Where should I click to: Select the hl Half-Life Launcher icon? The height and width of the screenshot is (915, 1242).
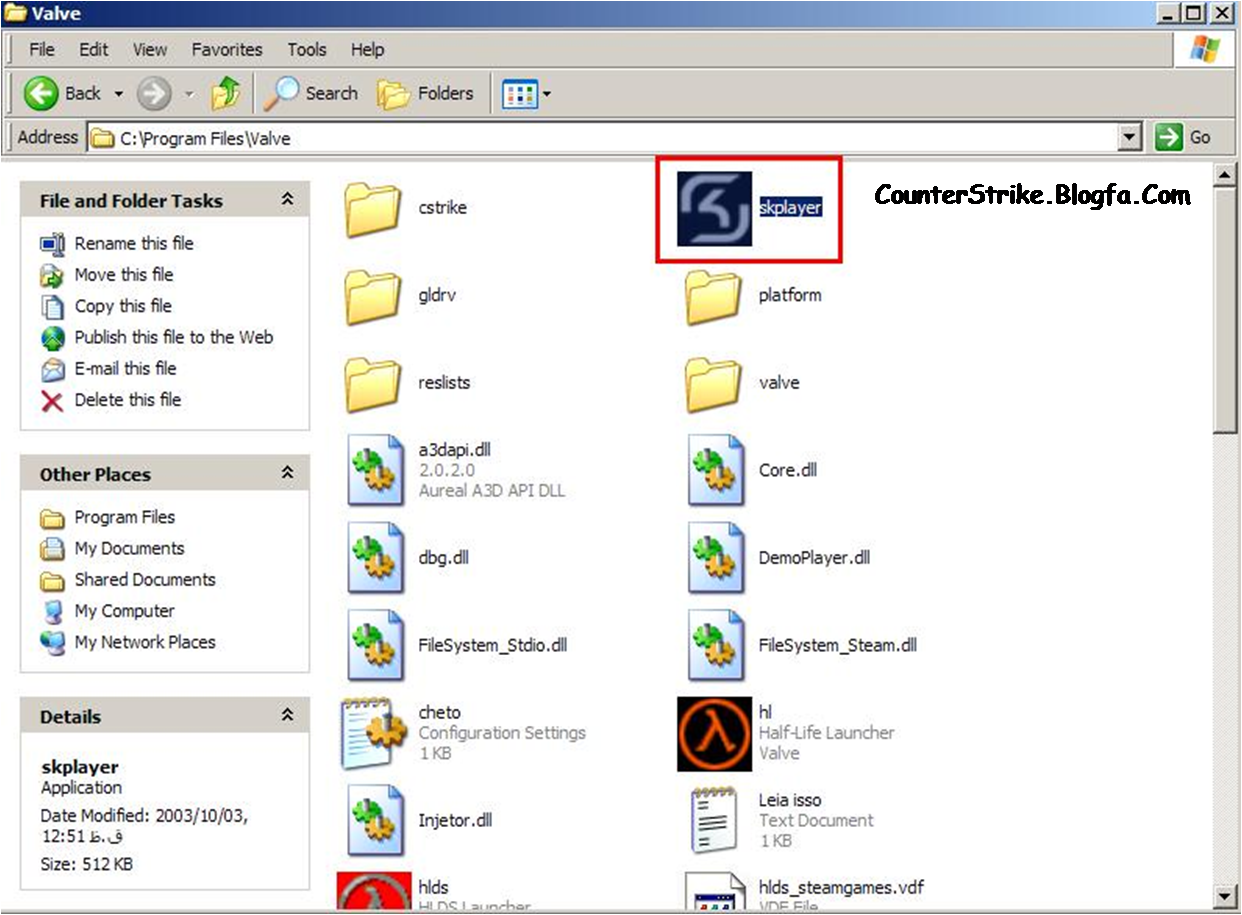click(714, 734)
